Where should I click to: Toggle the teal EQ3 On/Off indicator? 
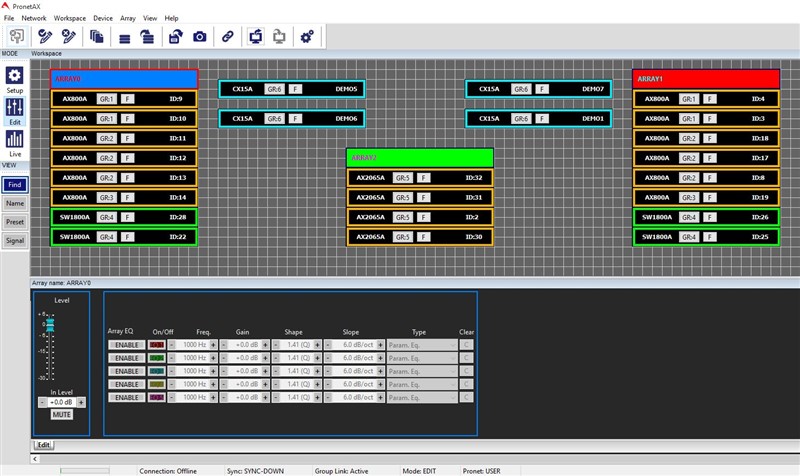coord(157,371)
